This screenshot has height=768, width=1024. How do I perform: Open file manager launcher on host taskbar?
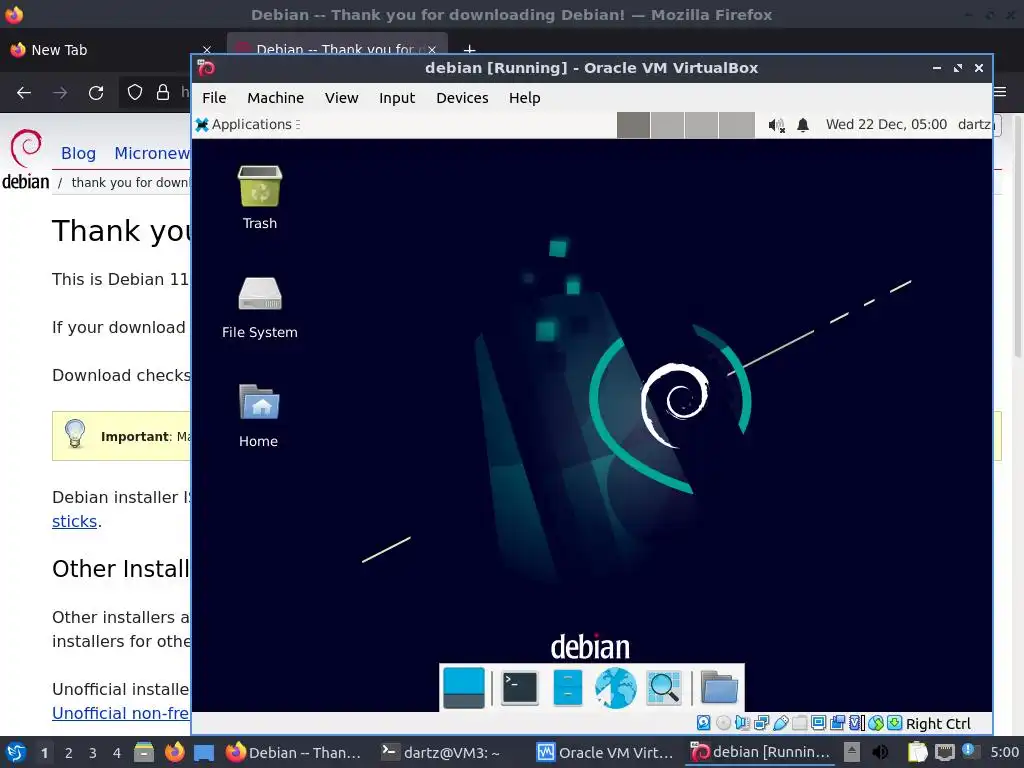click(144, 752)
